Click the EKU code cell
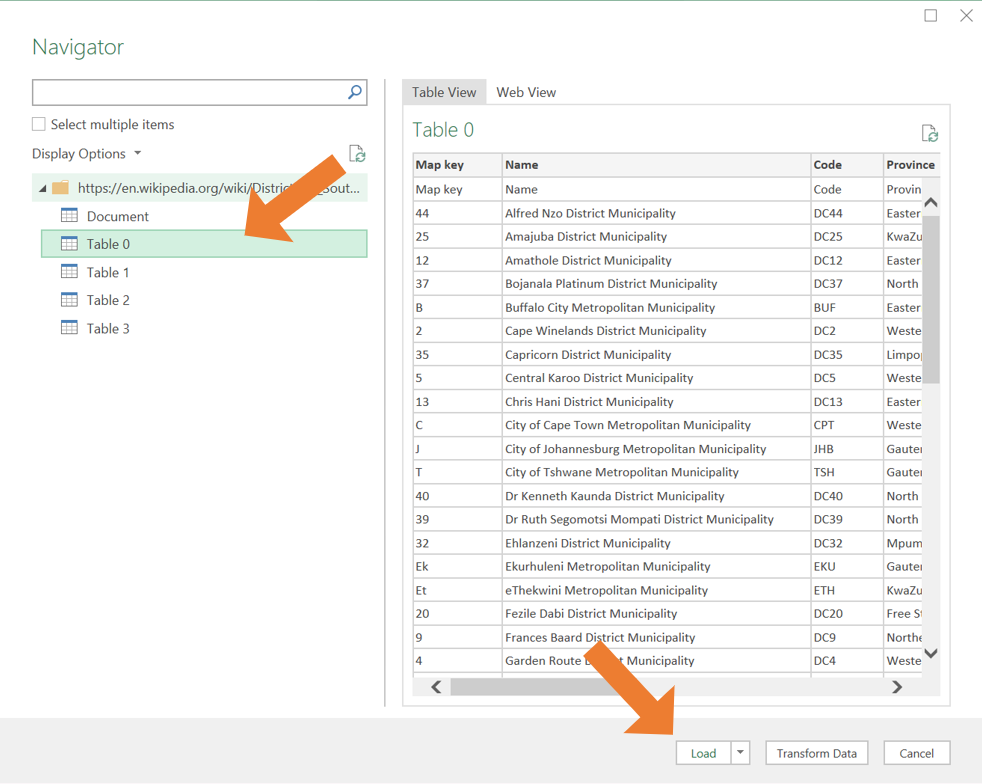This screenshot has width=982, height=784. (847, 567)
